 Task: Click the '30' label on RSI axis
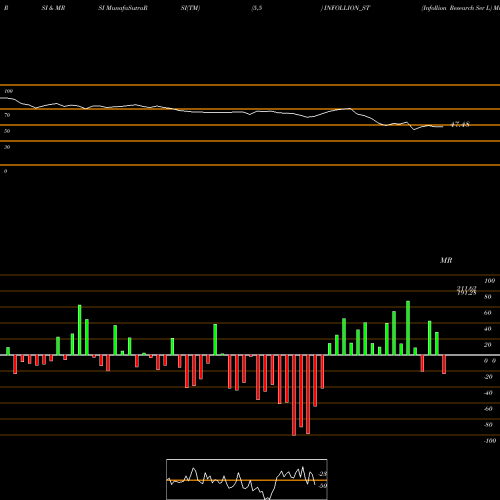[7, 147]
